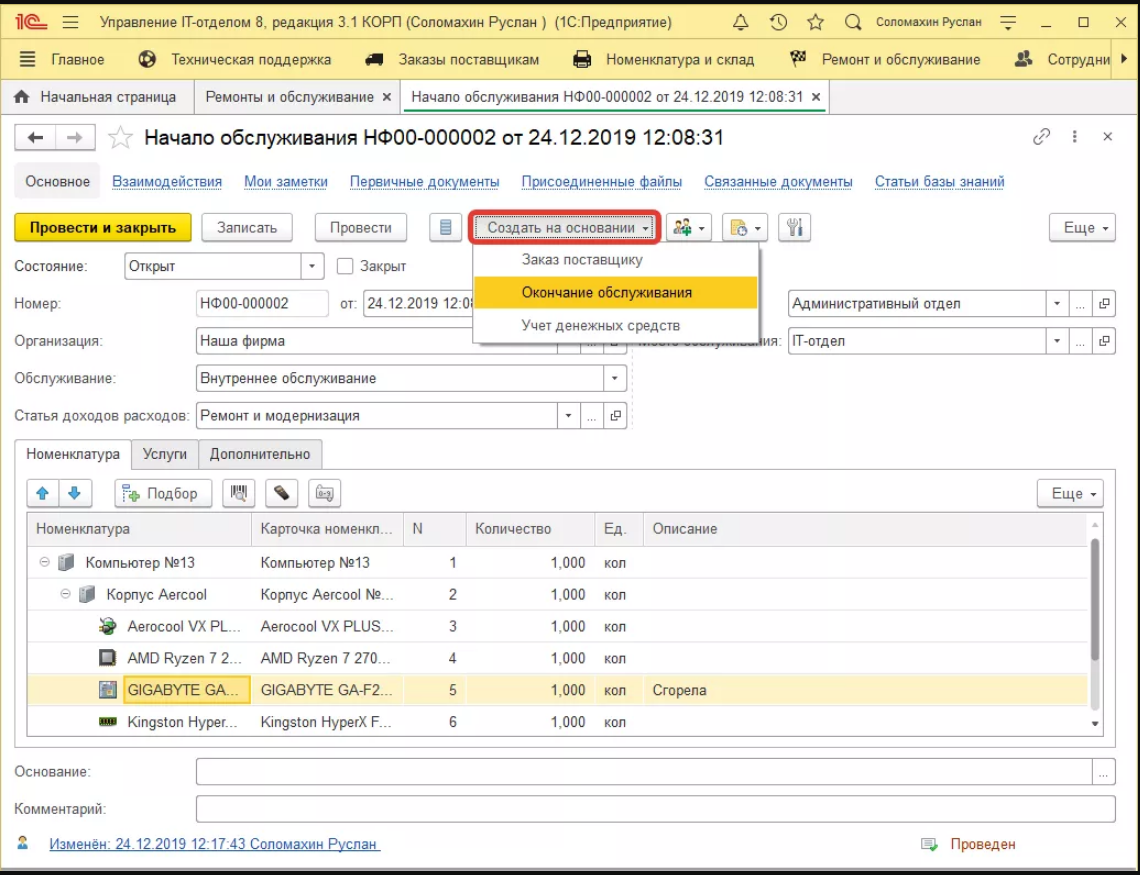Move row up with blue arrow

tap(42, 493)
